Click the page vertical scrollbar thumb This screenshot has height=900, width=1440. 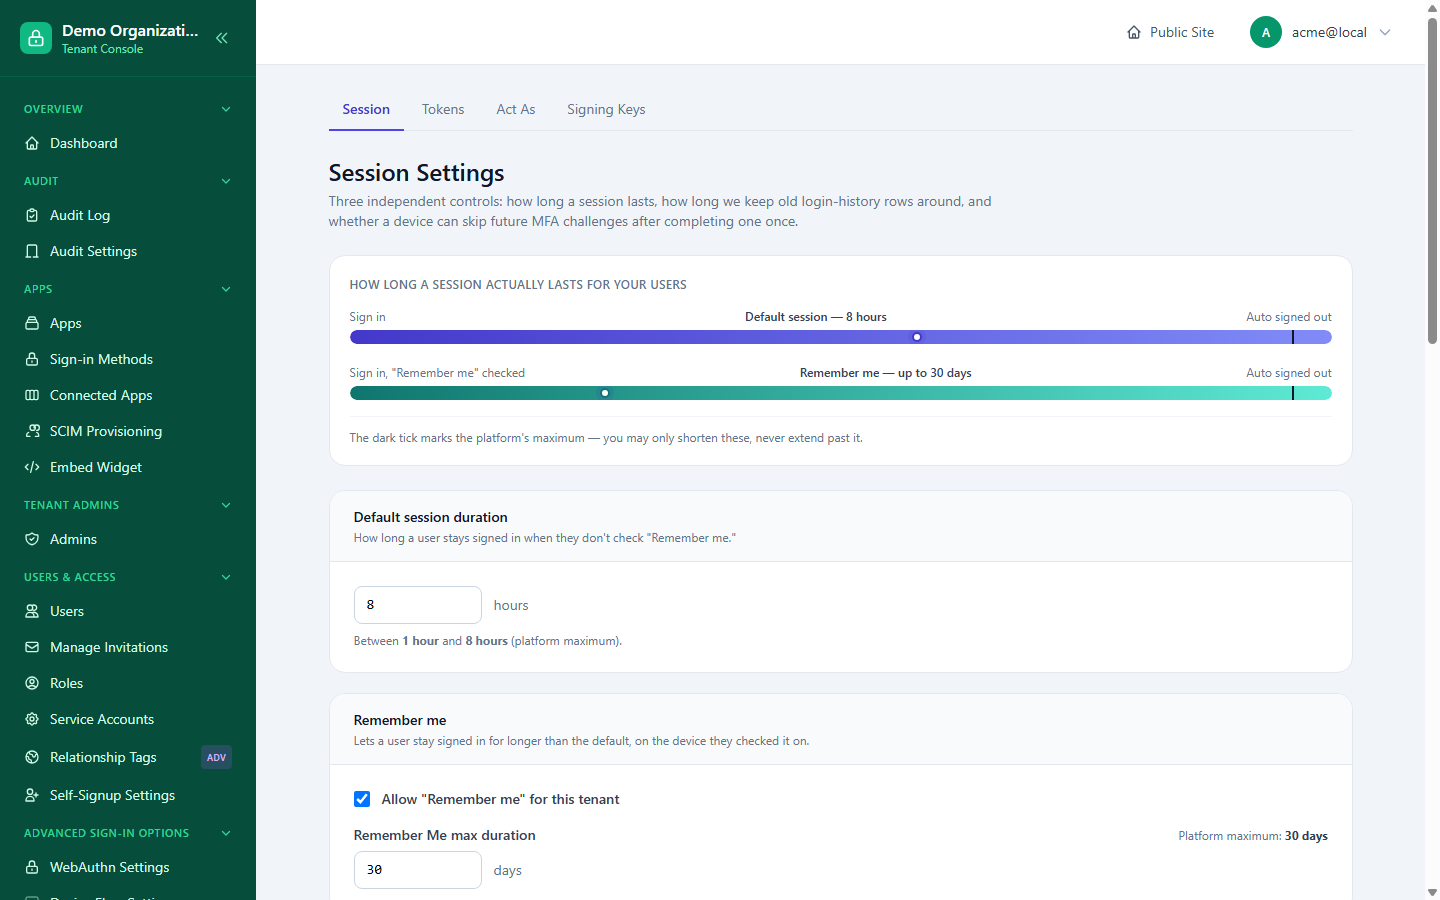(1432, 180)
